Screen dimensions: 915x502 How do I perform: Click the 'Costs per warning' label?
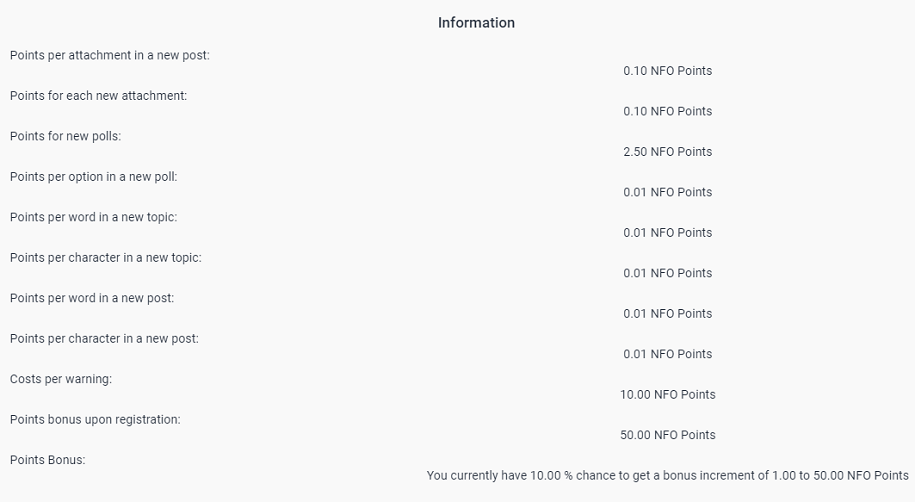61,379
